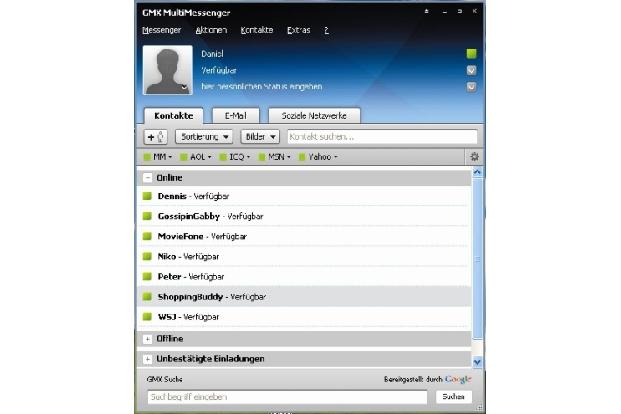
Task: Click the Verfügbar status text under Daniel
Action: click(x=219, y=71)
